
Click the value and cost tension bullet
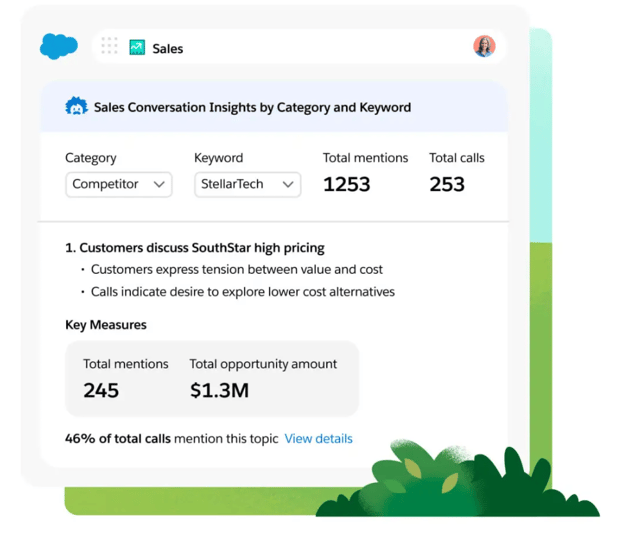236,269
